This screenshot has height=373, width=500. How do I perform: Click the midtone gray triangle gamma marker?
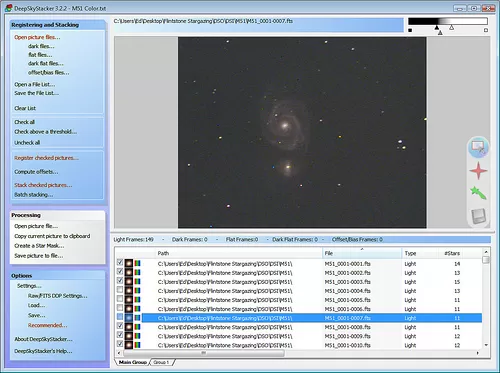click(x=440, y=32)
